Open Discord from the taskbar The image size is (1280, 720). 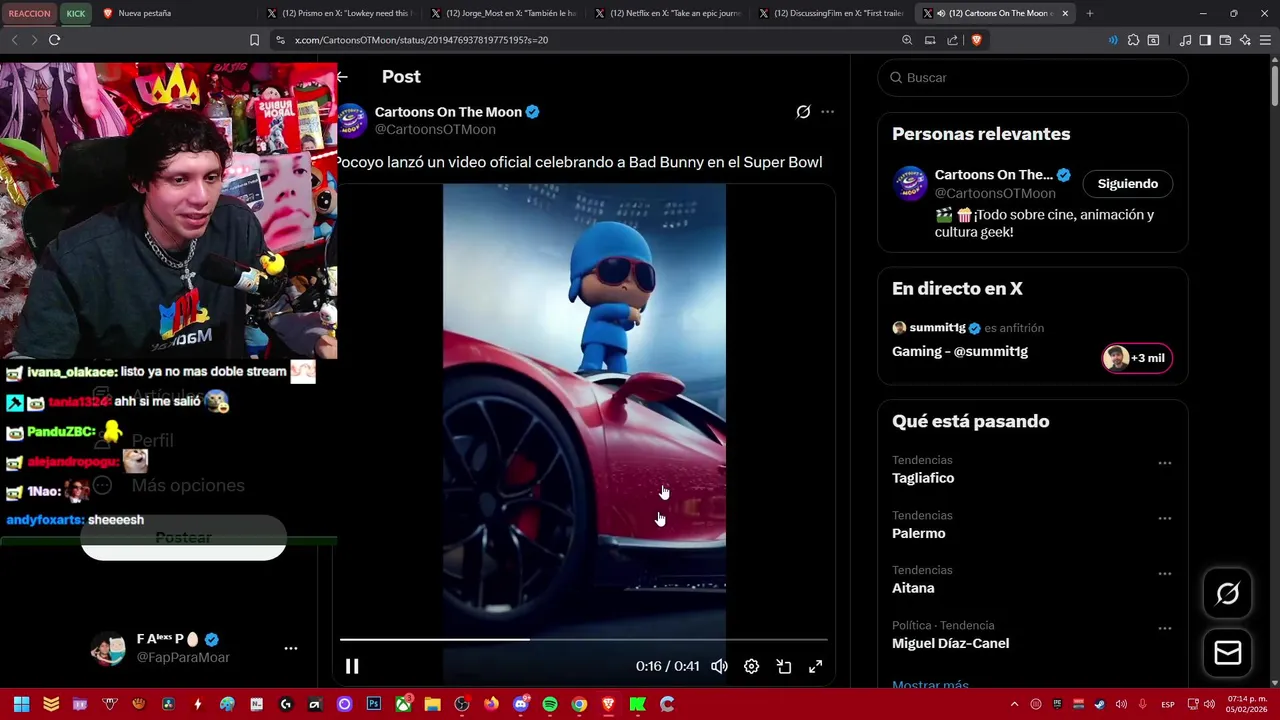pyautogui.click(x=520, y=704)
